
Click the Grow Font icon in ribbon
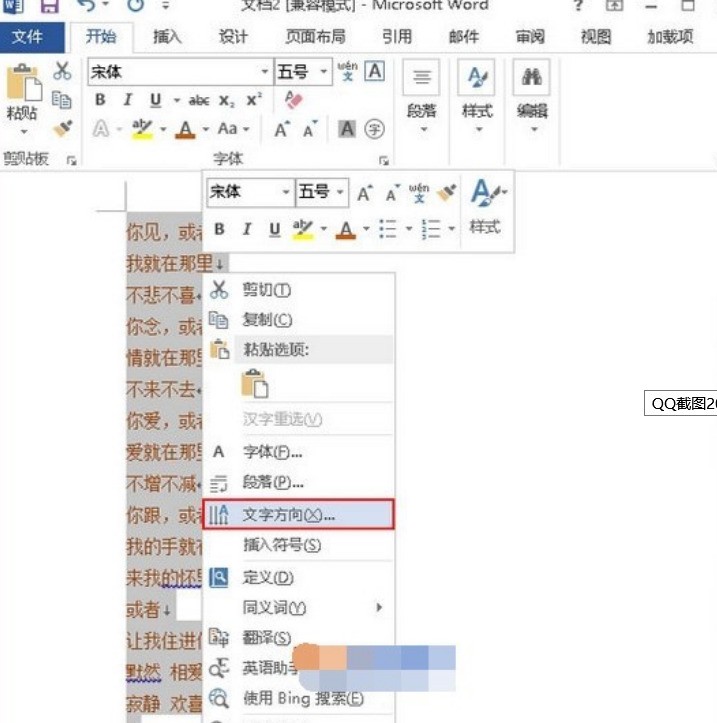[x=281, y=129]
